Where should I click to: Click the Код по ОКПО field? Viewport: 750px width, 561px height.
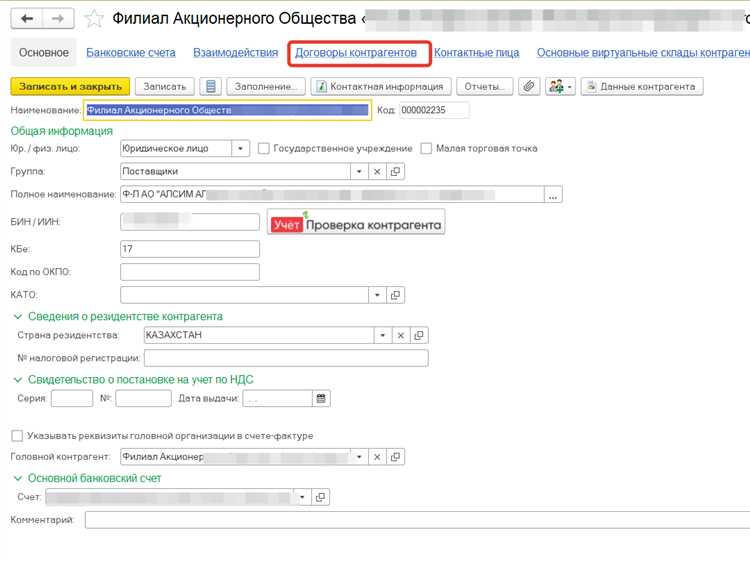pos(190,272)
